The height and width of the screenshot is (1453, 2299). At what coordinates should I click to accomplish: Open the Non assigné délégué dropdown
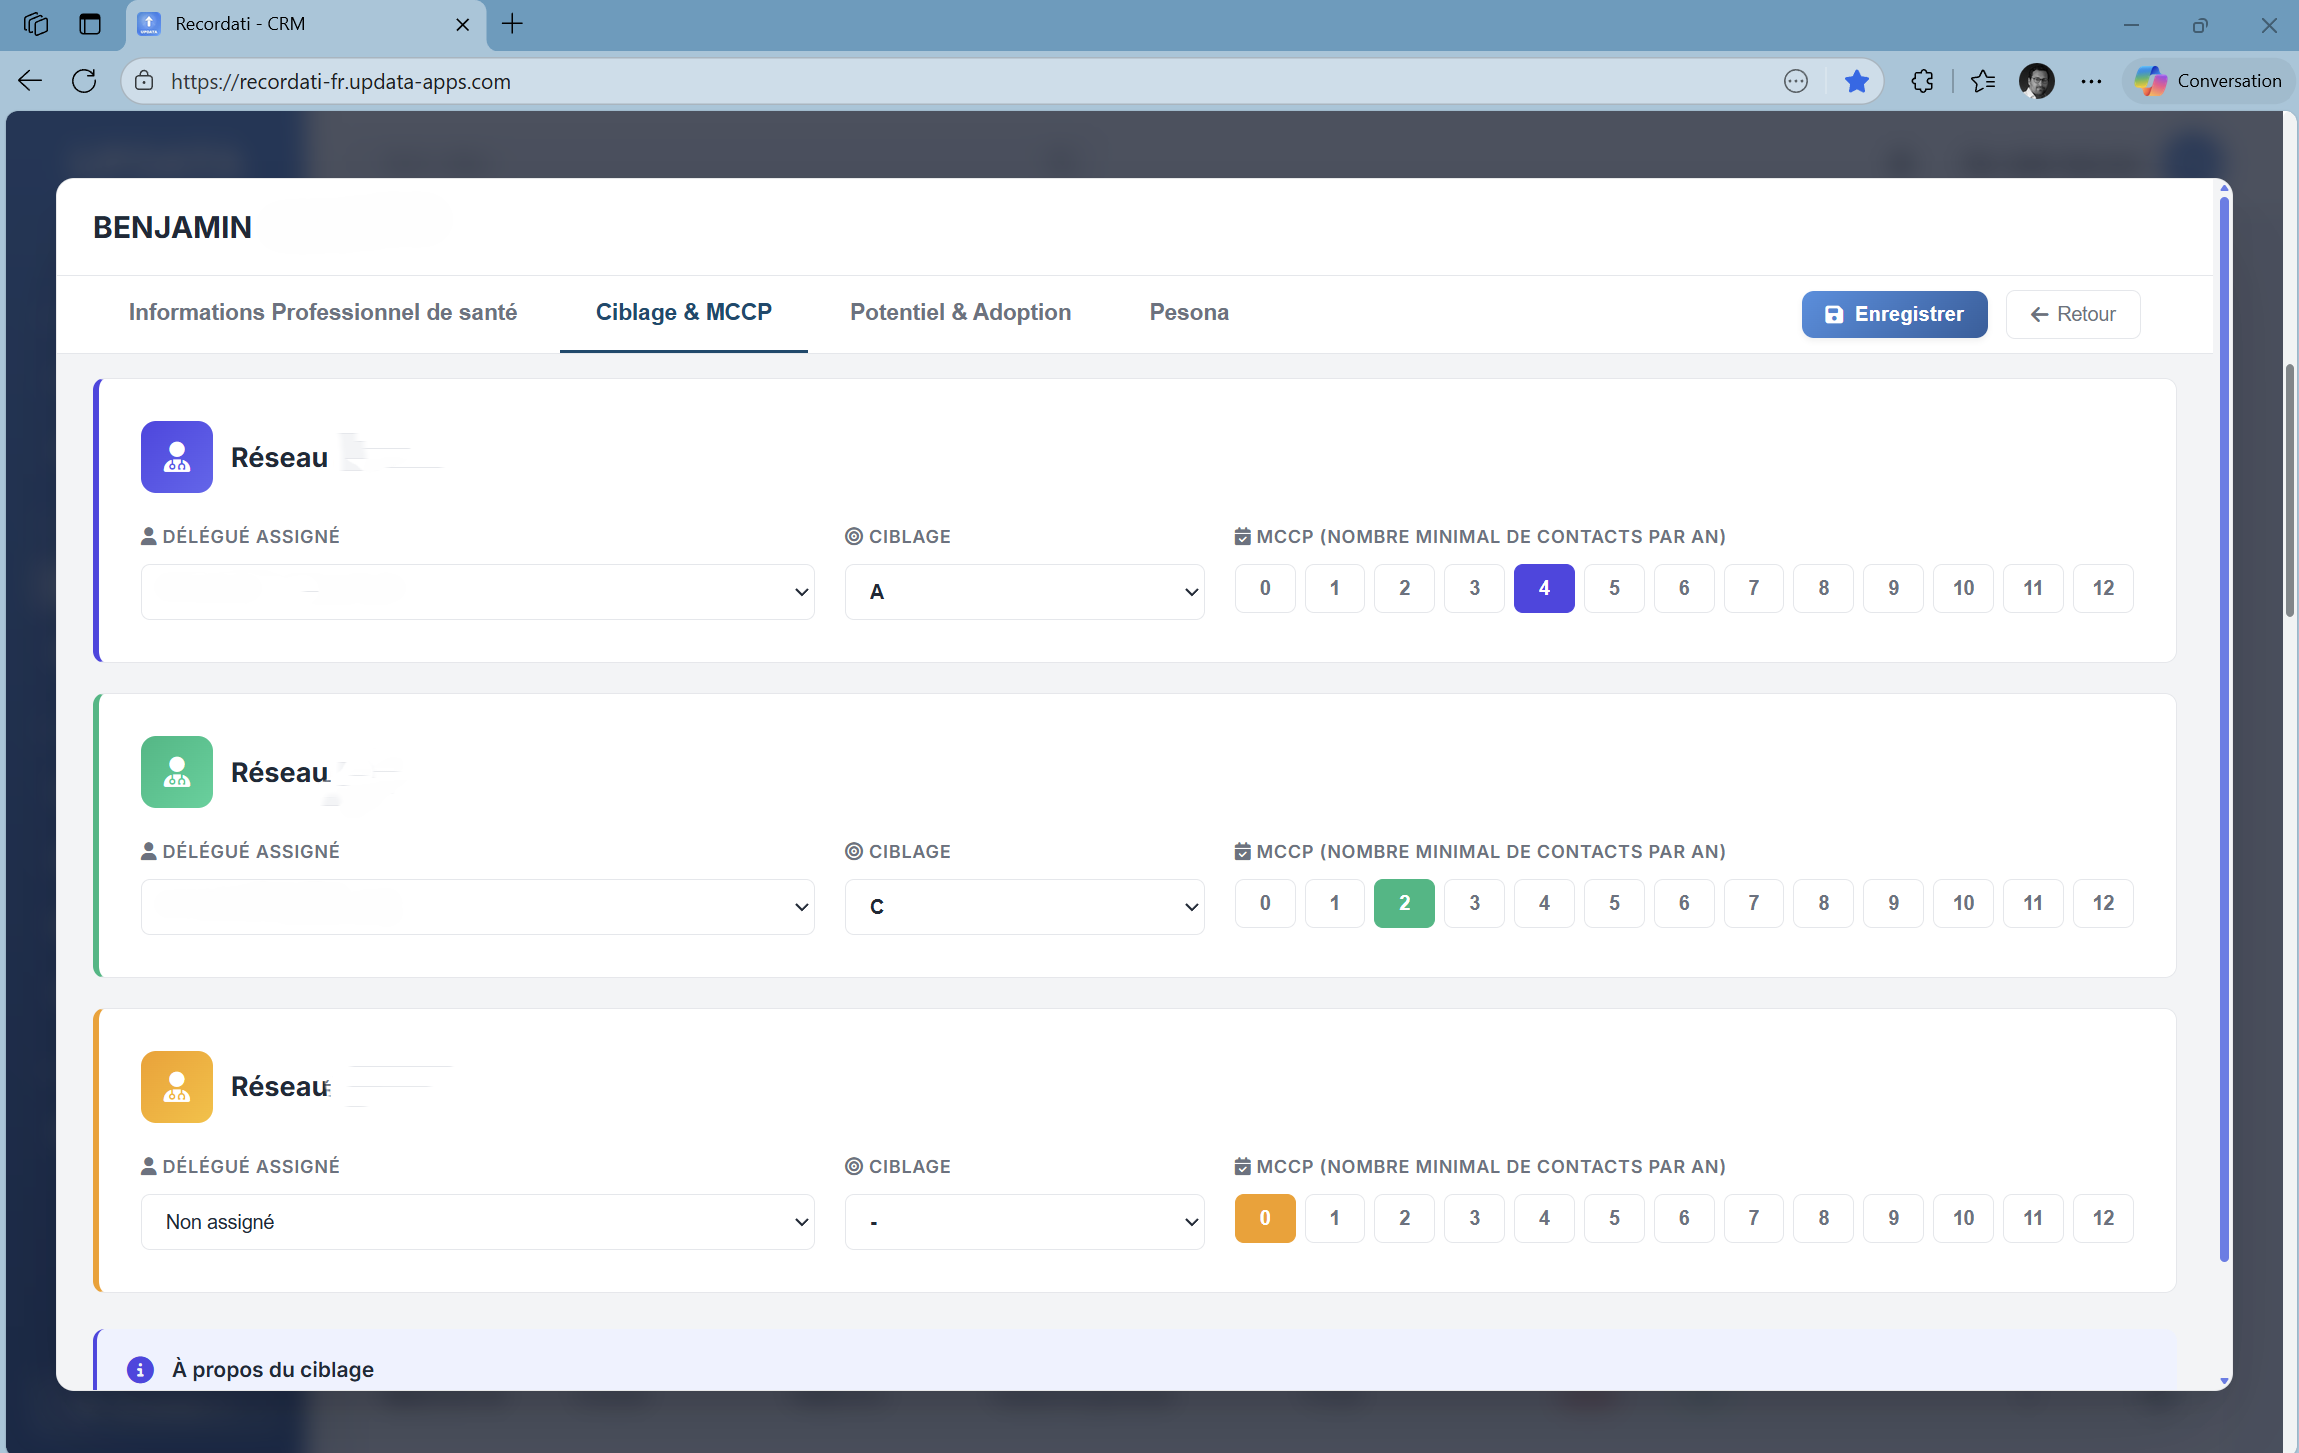coord(477,1221)
